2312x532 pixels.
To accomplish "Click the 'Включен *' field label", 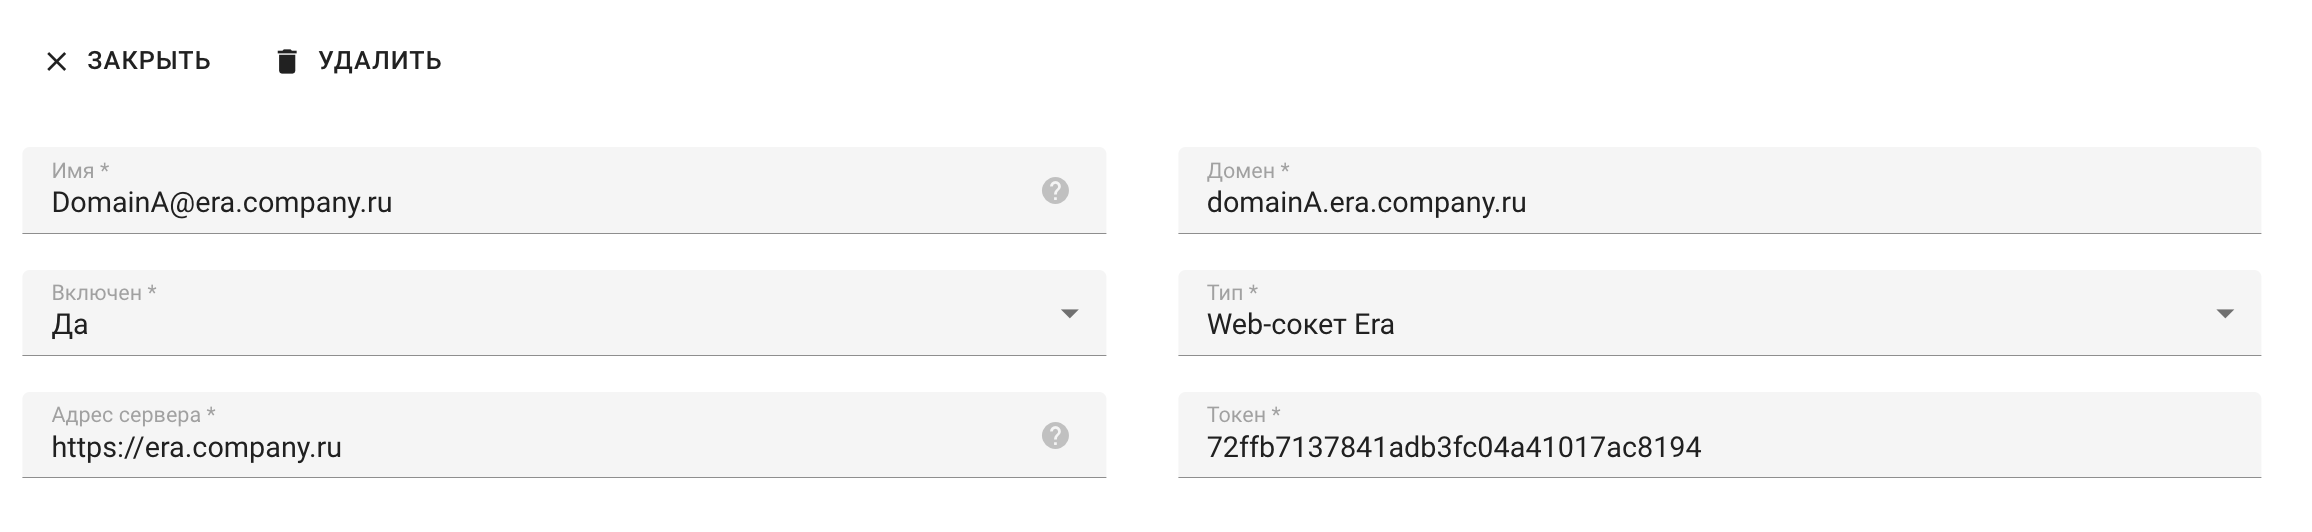I will pos(104,293).
